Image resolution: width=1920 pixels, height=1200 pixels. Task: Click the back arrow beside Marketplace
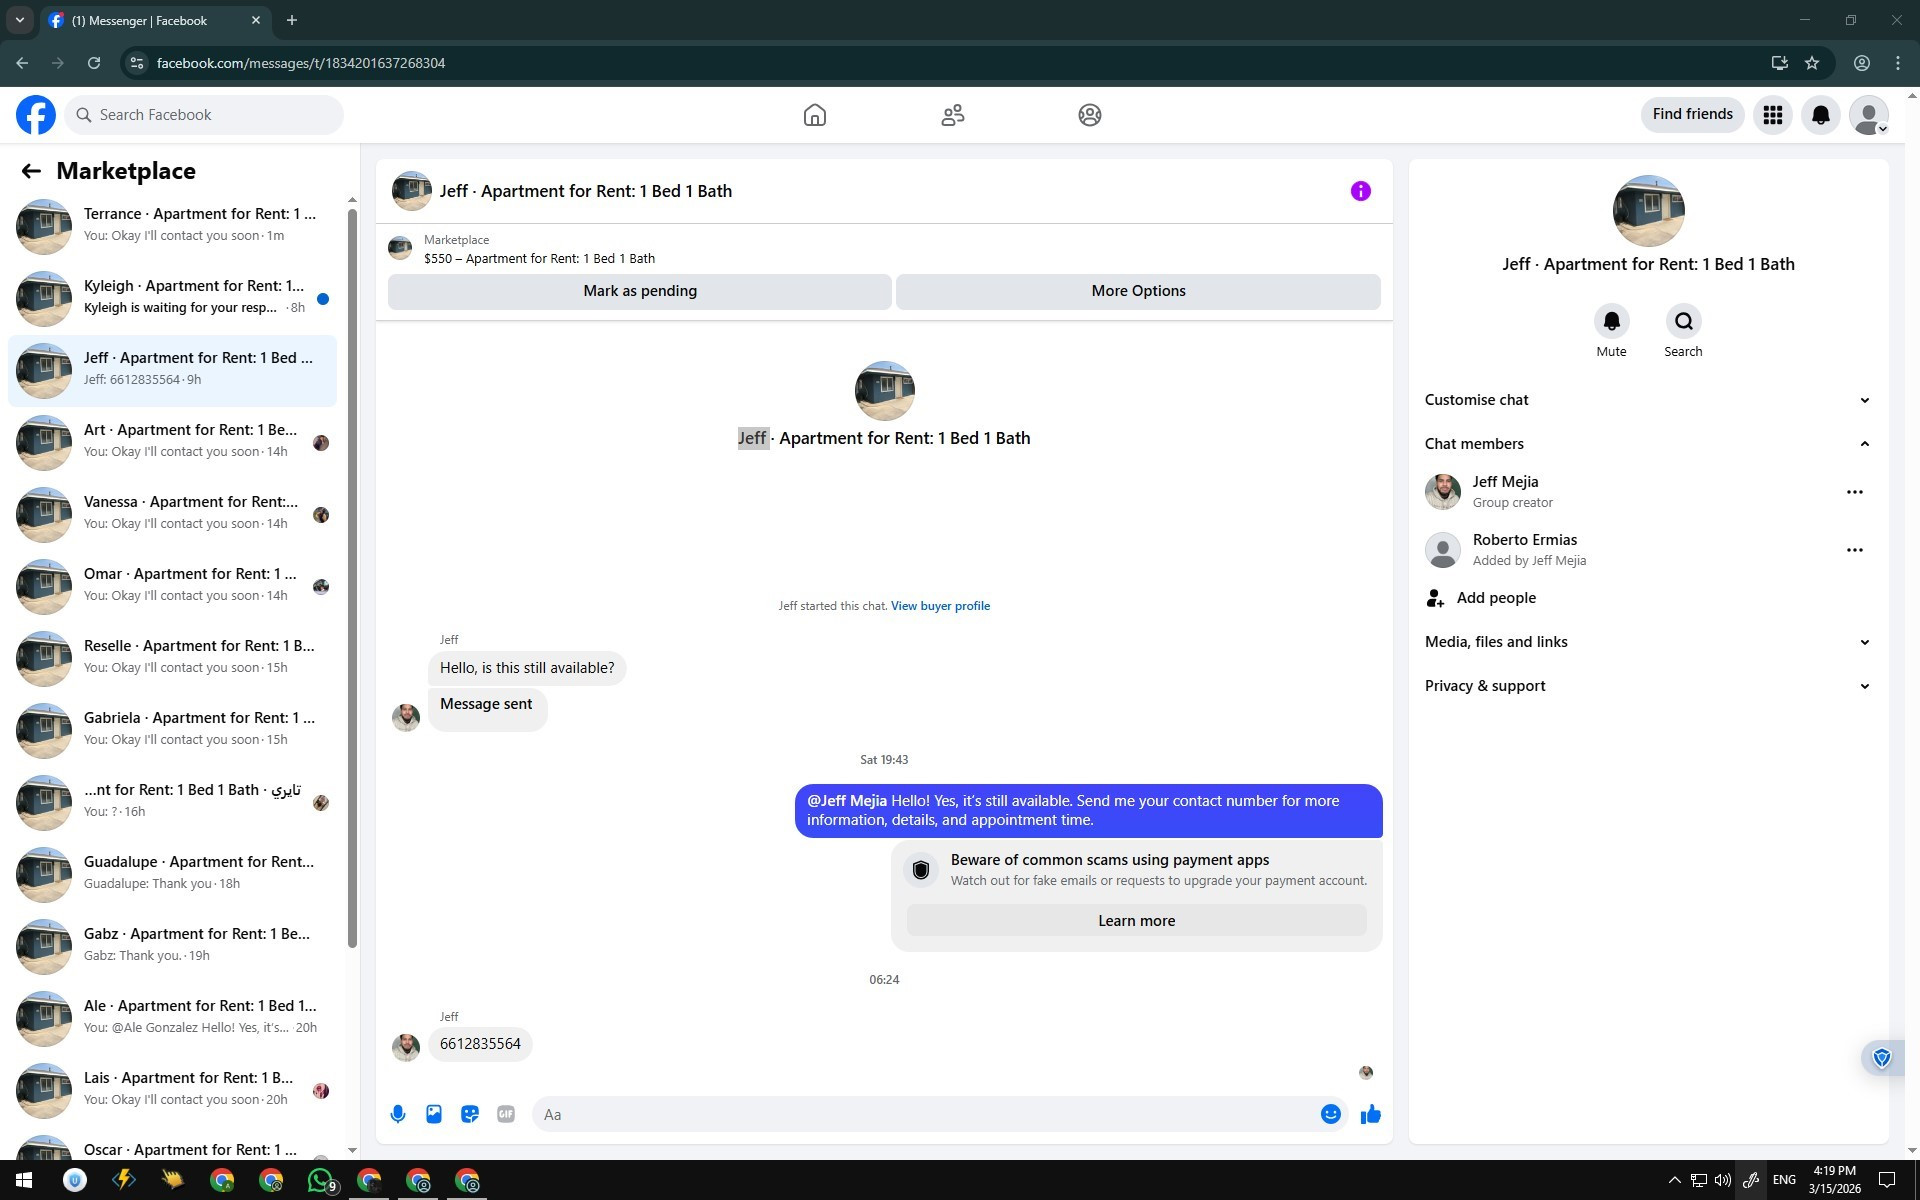click(31, 171)
